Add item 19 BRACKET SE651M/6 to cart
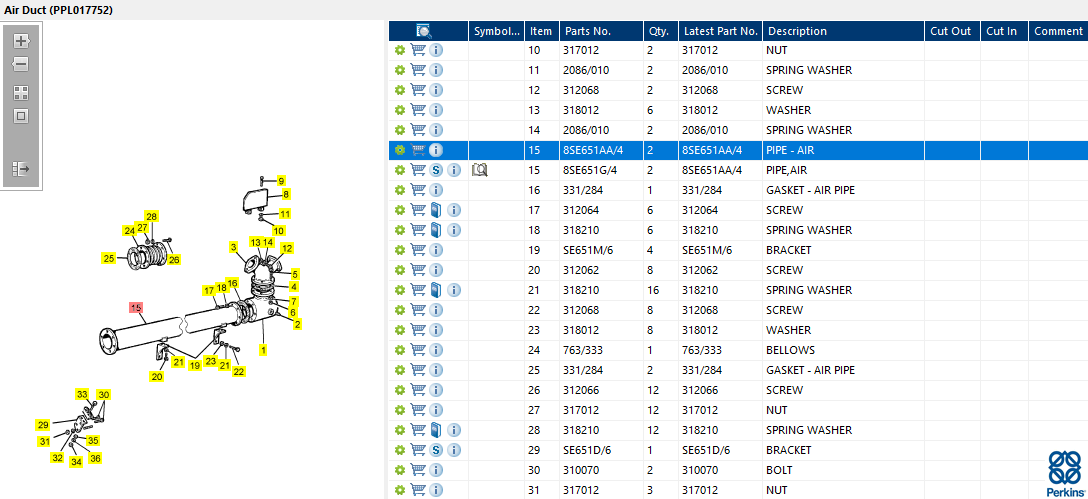The image size is (1088, 499). (x=418, y=250)
